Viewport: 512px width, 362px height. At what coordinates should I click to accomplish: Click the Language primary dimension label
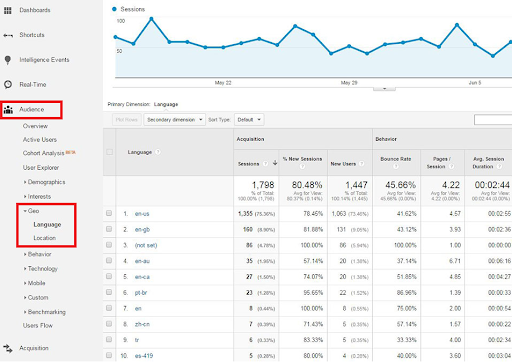(166, 104)
